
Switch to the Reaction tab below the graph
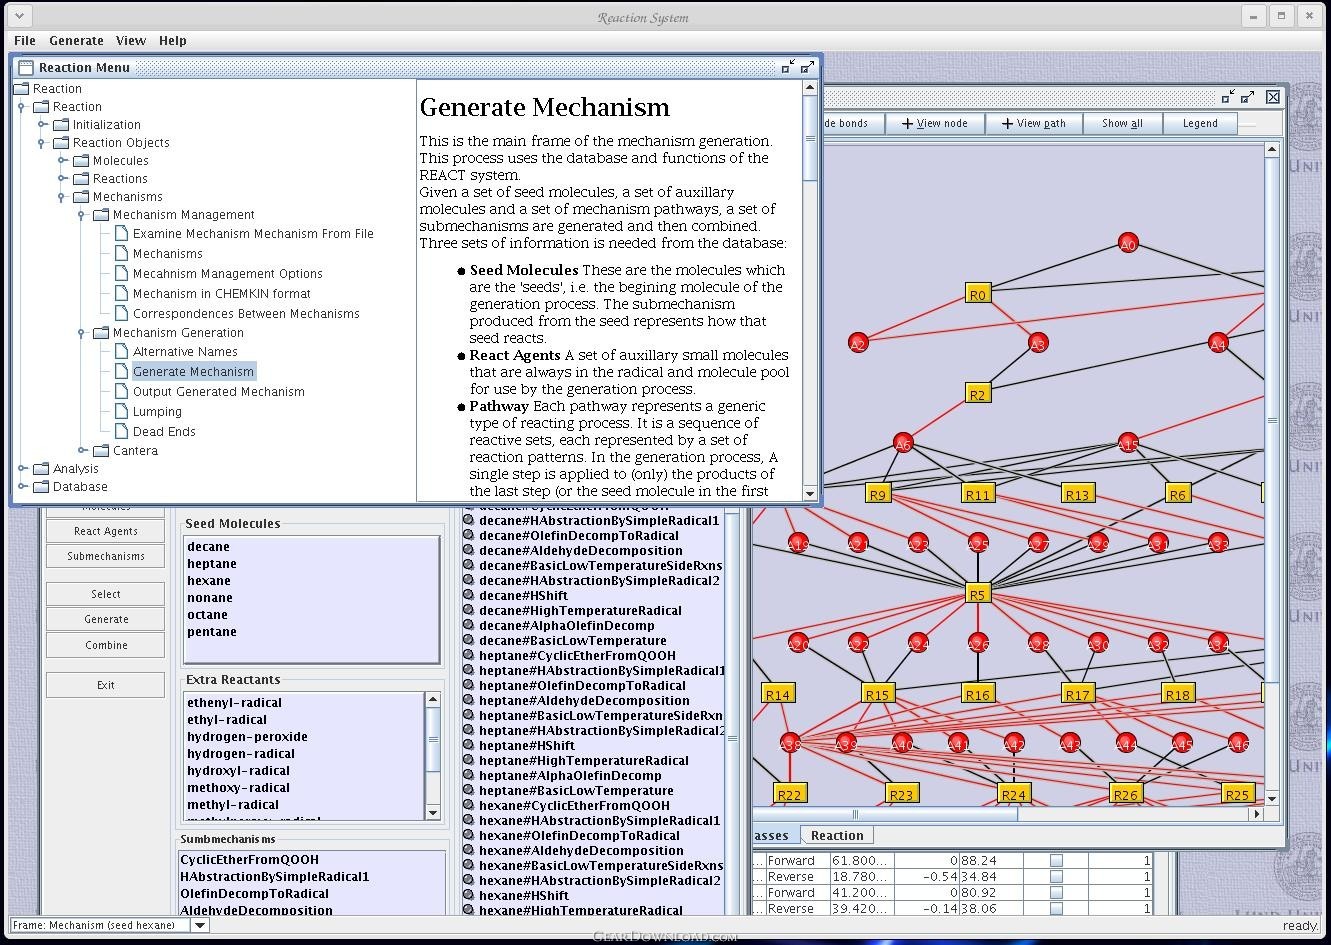point(837,835)
